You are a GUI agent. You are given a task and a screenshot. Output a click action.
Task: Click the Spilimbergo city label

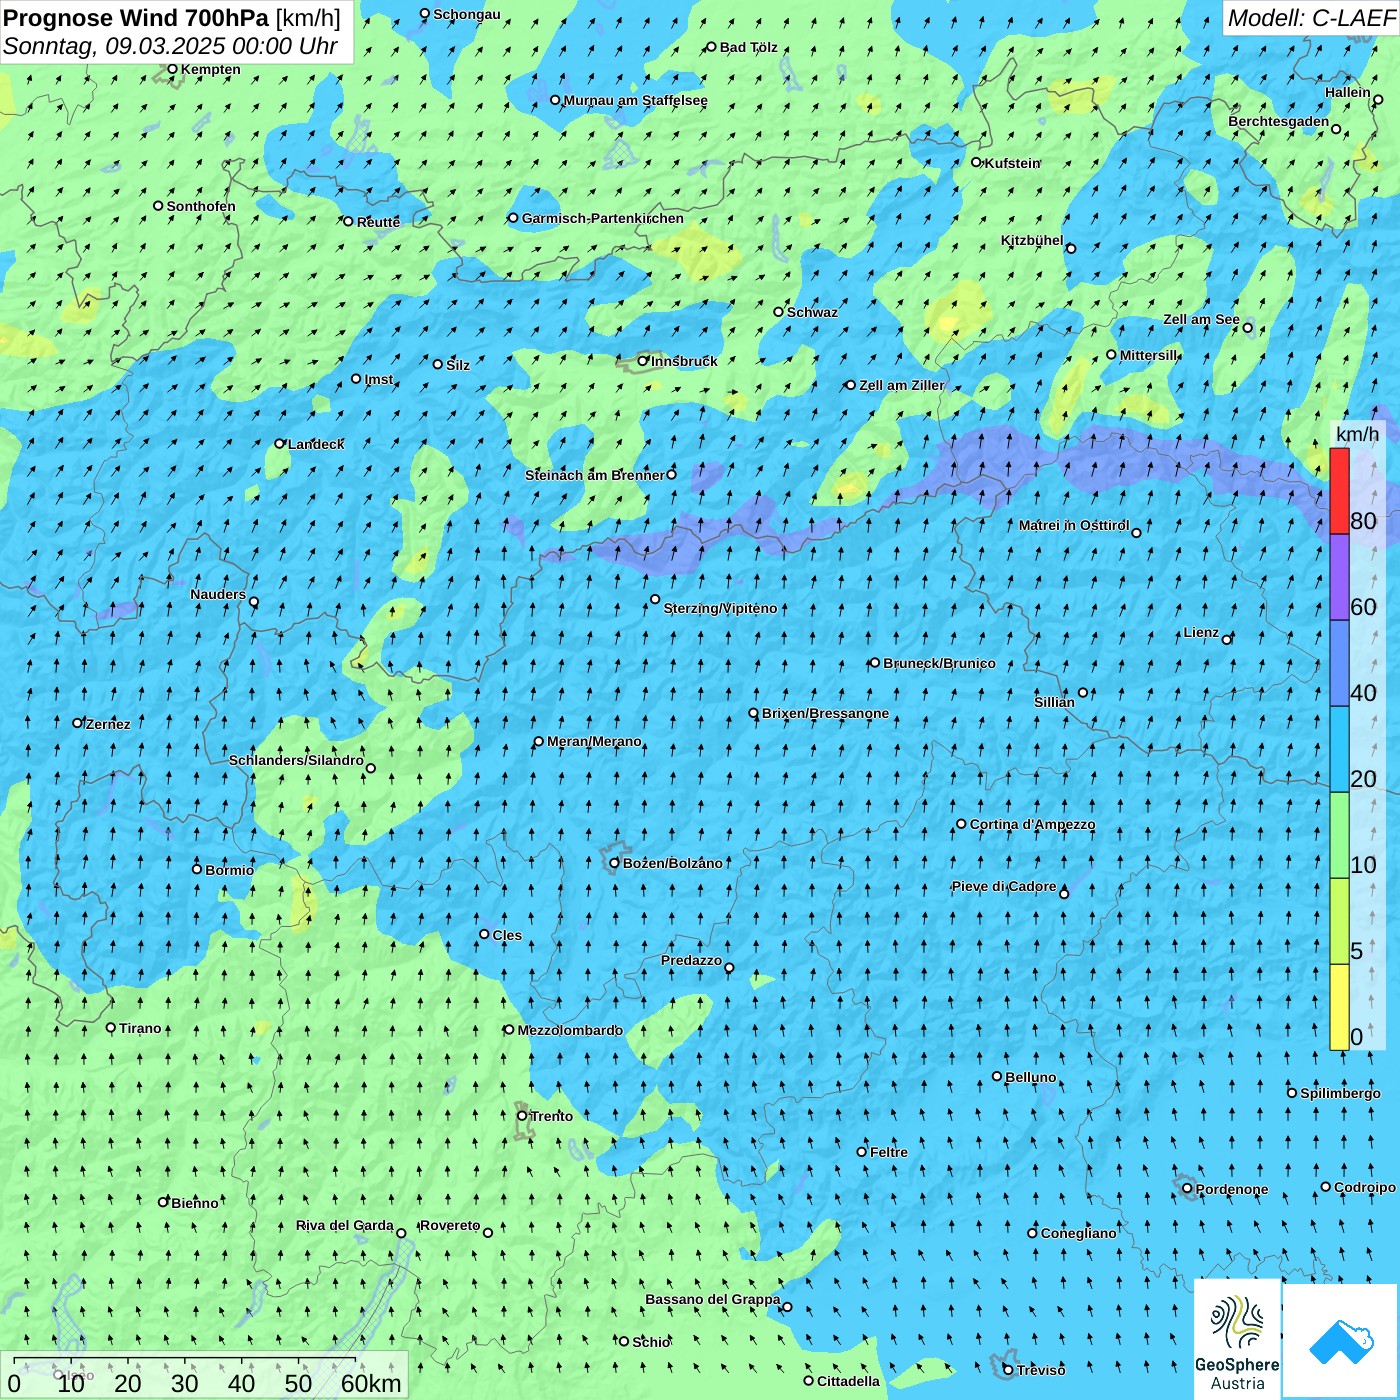tap(1340, 1093)
